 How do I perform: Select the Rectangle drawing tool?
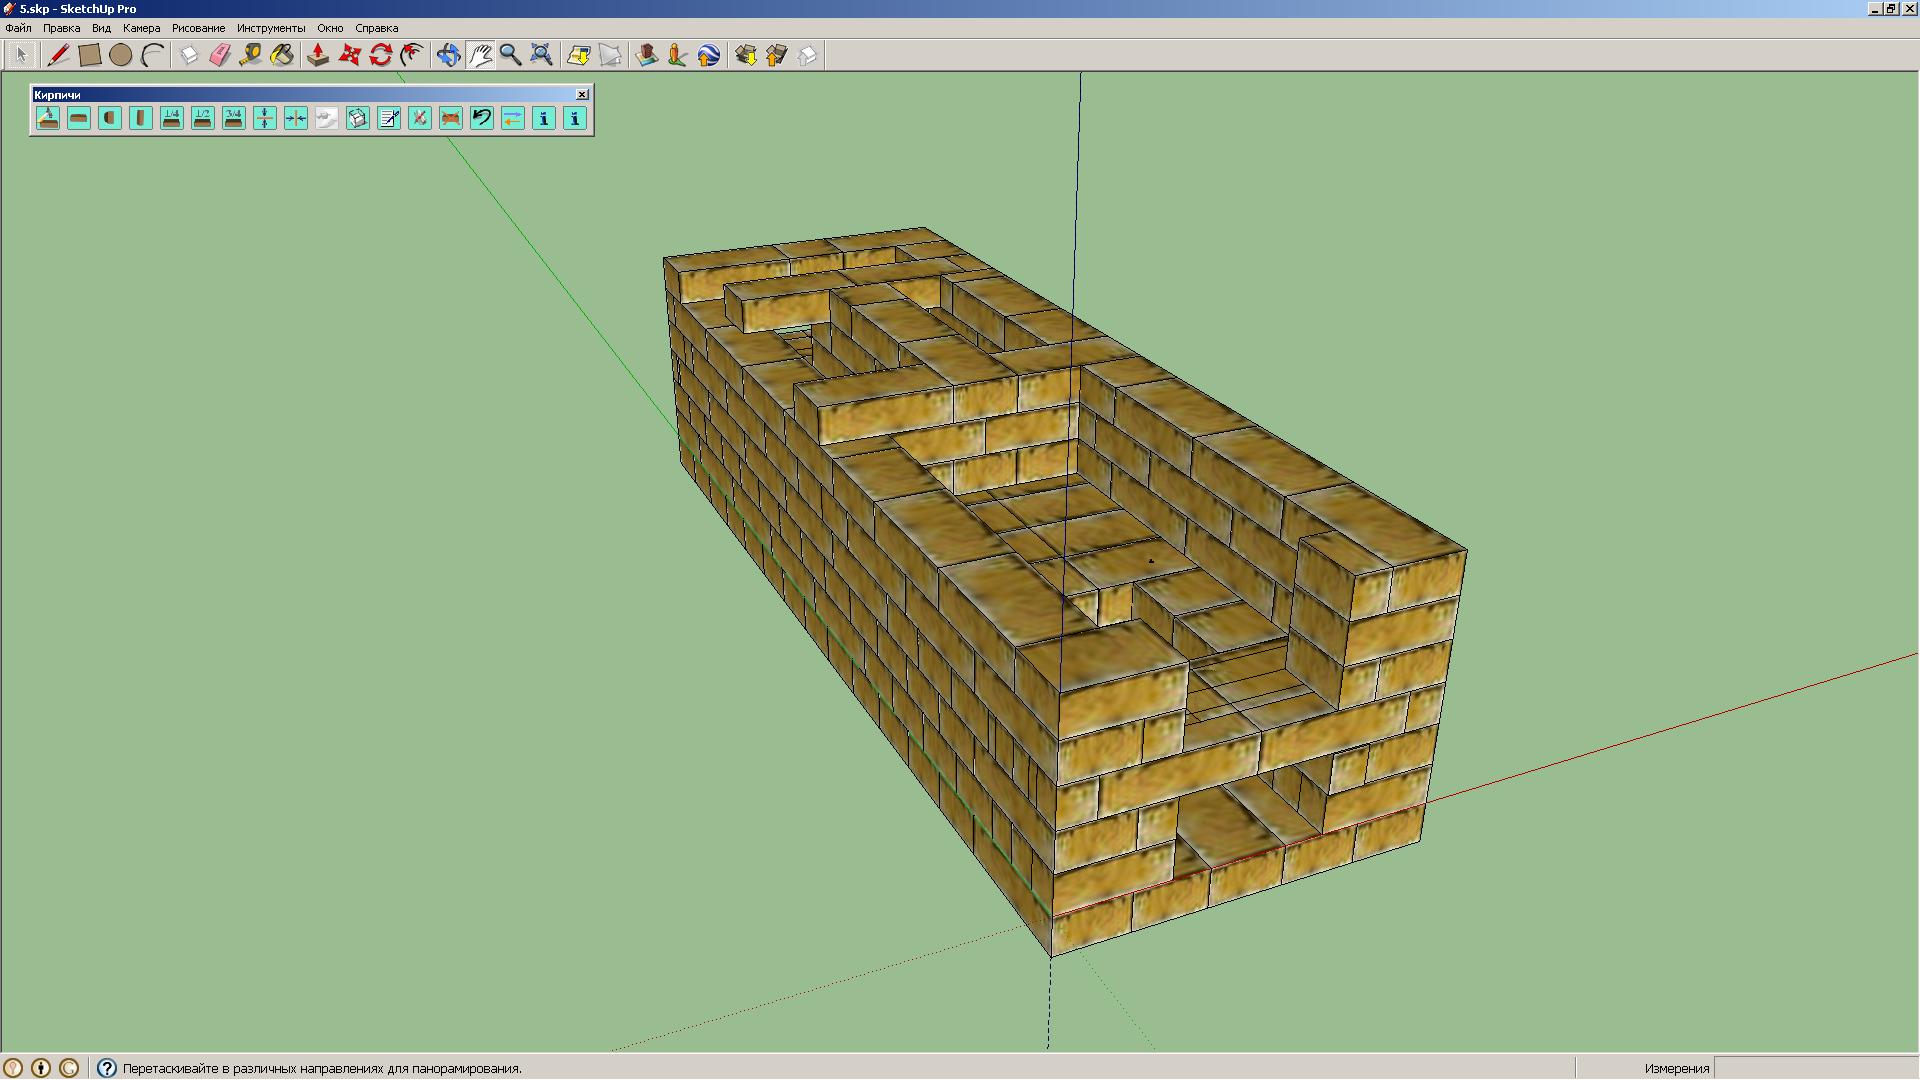point(90,55)
